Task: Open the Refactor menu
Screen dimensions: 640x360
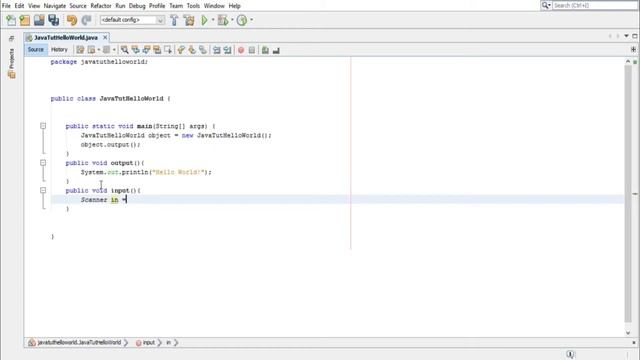Action: point(101,6)
